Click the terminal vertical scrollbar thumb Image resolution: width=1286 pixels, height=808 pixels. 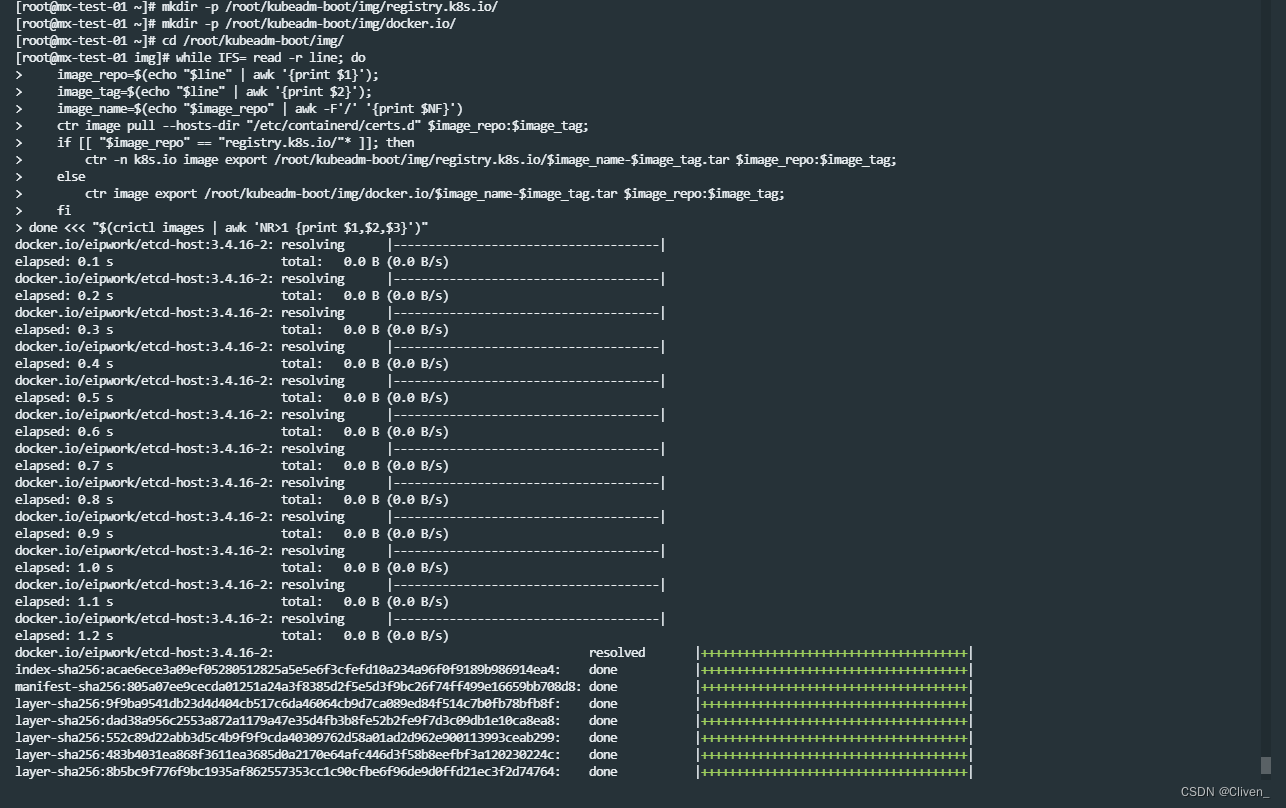[1266, 765]
